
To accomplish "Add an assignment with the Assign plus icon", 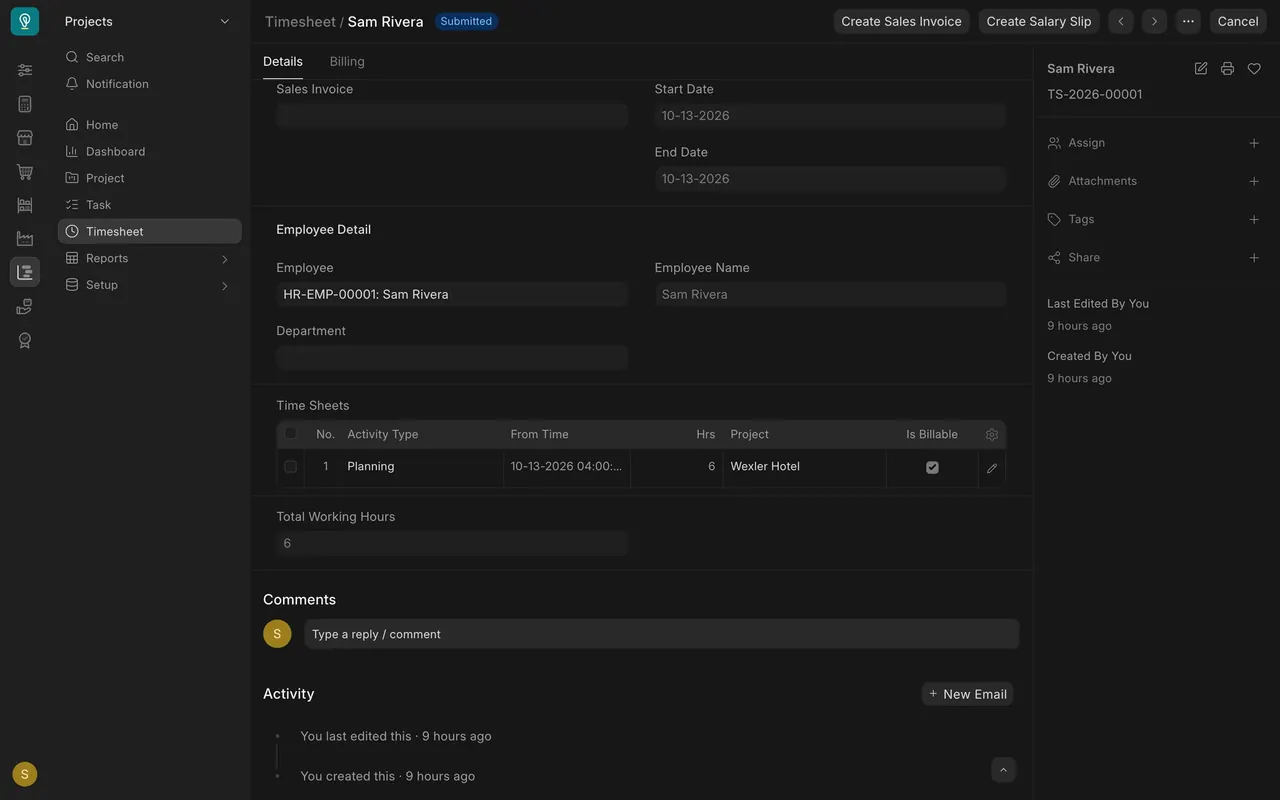I will [1254, 143].
